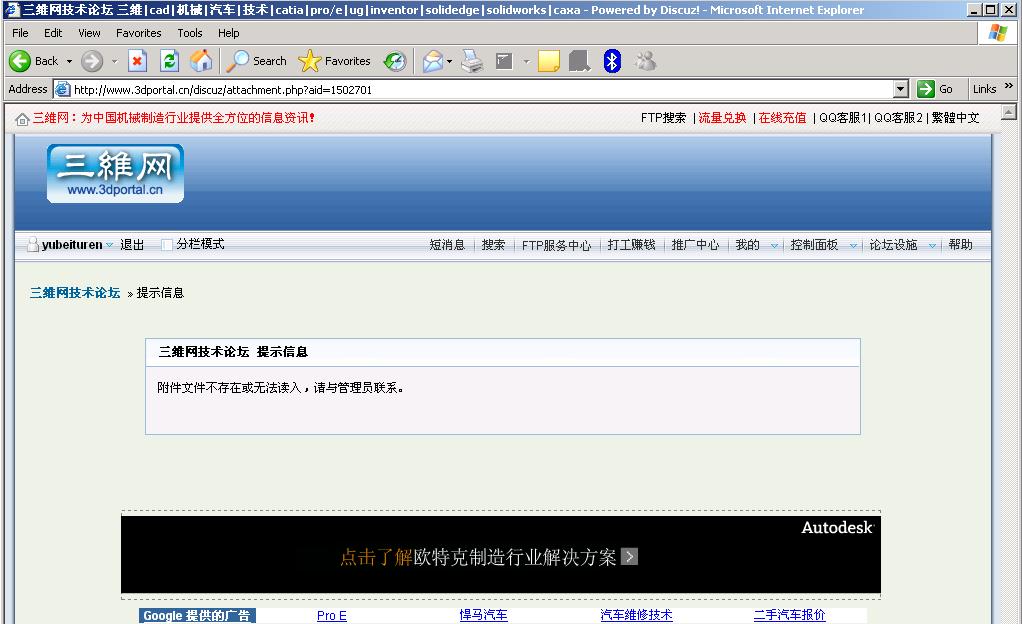This screenshot has height=624, width=1022.
Task: Click the 三维网技术论坛 breadcrumb link
Action: pos(75,293)
